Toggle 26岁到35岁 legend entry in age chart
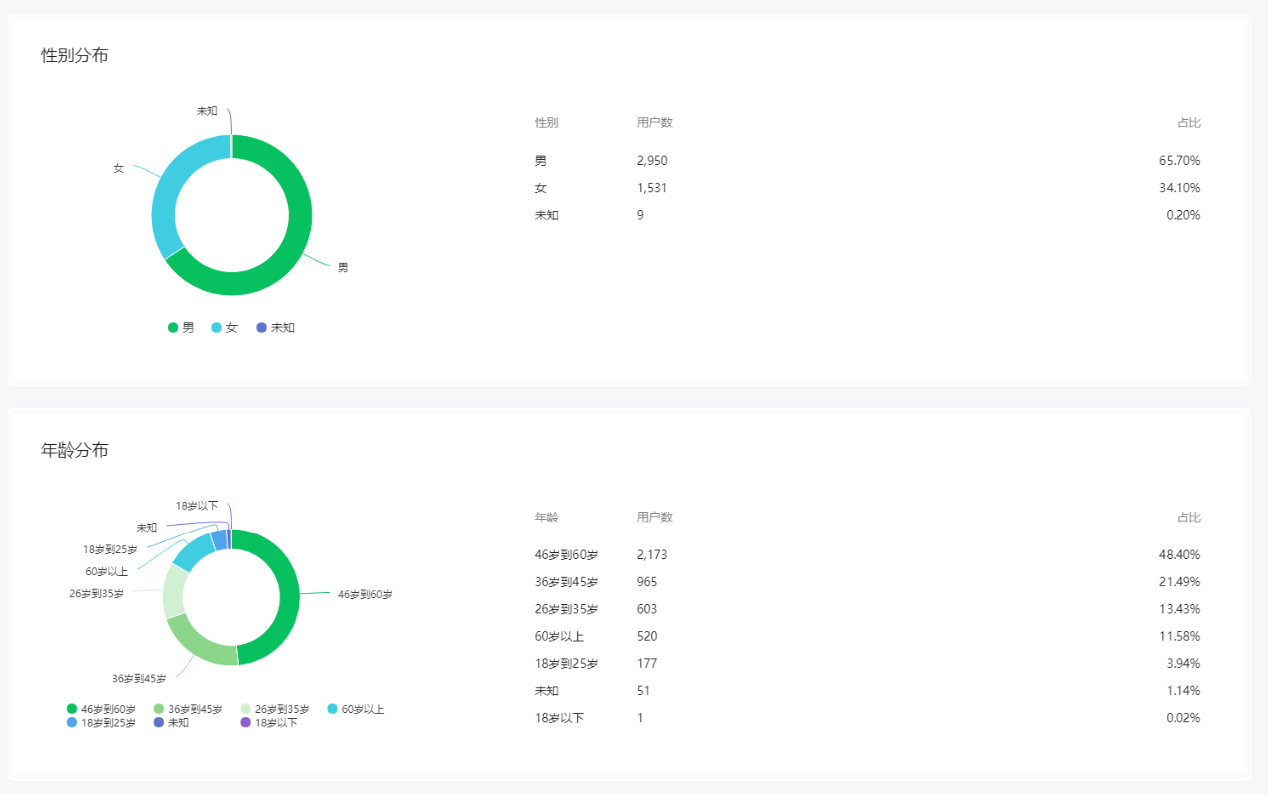This screenshot has width=1268, height=794. 275,709
